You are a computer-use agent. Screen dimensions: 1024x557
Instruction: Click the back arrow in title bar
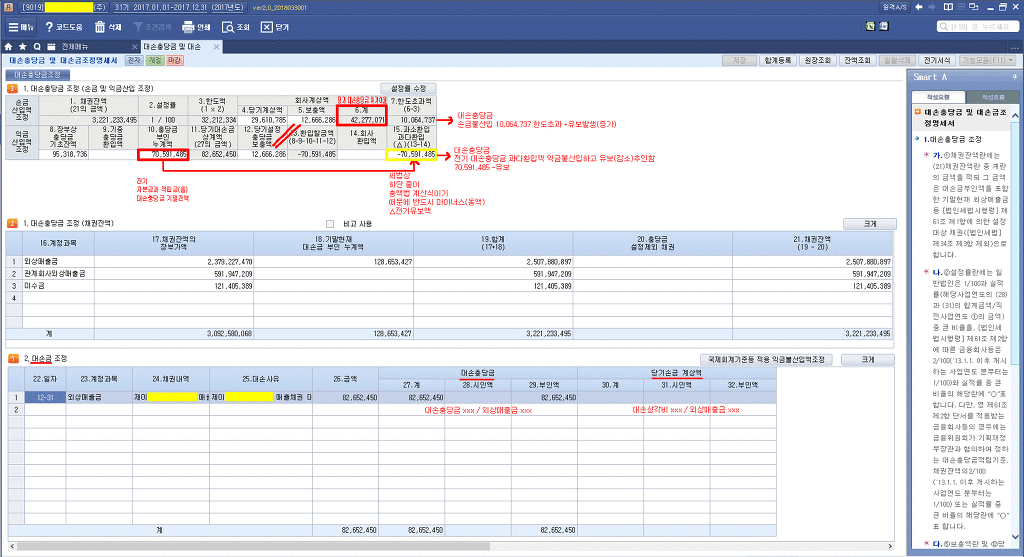click(919, 7)
